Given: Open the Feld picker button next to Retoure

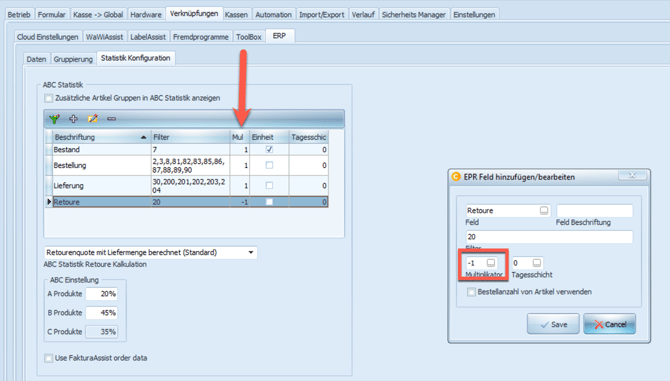Looking at the screenshot, I should [x=544, y=211].
